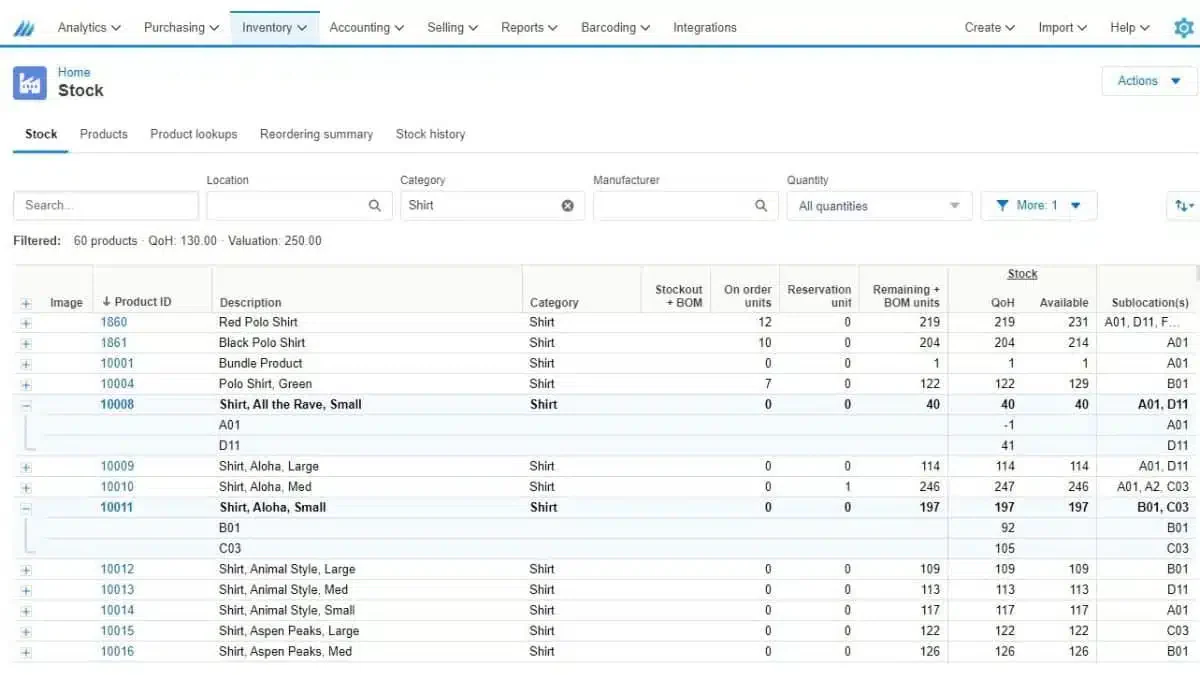
Task: Click the Stock warehouse icon beside title
Action: (30, 83)
